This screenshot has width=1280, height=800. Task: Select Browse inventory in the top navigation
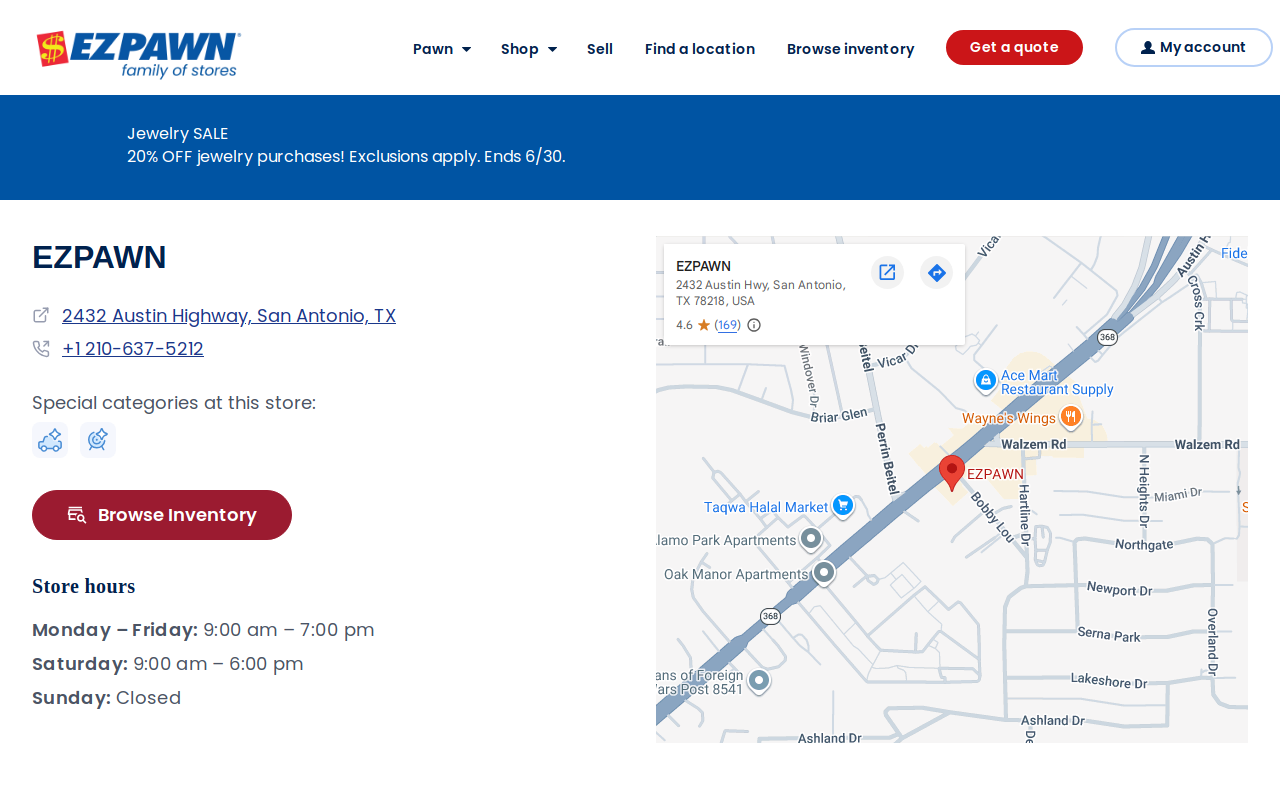point(850,49)
